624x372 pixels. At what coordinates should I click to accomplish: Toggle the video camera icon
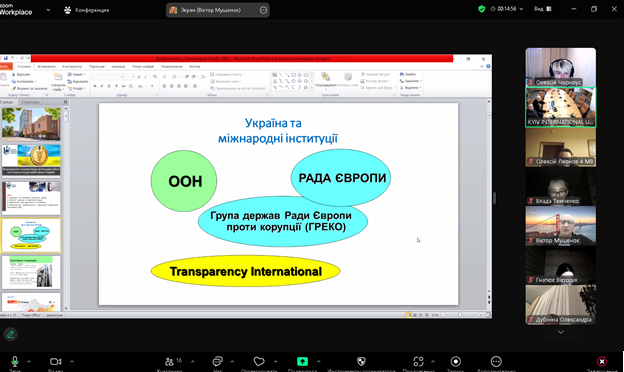pos(55,361)
